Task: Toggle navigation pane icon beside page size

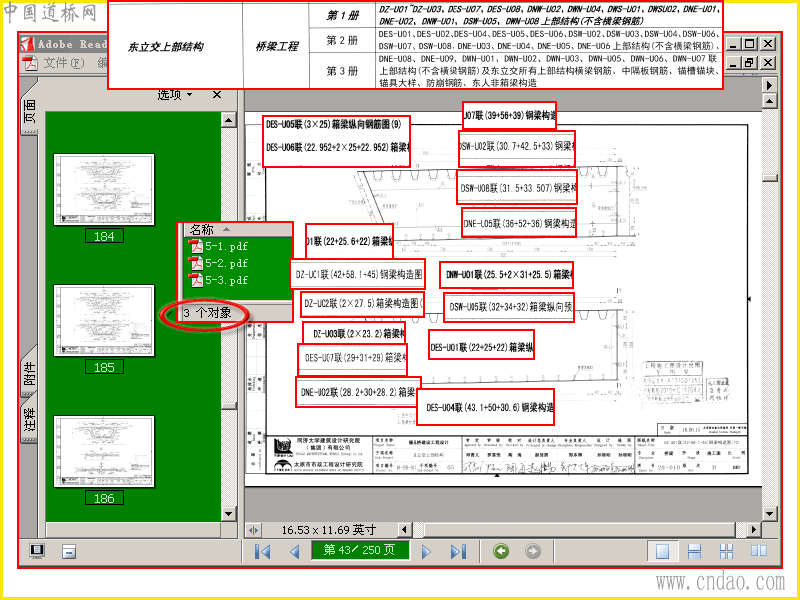Action: coord(254,530)
